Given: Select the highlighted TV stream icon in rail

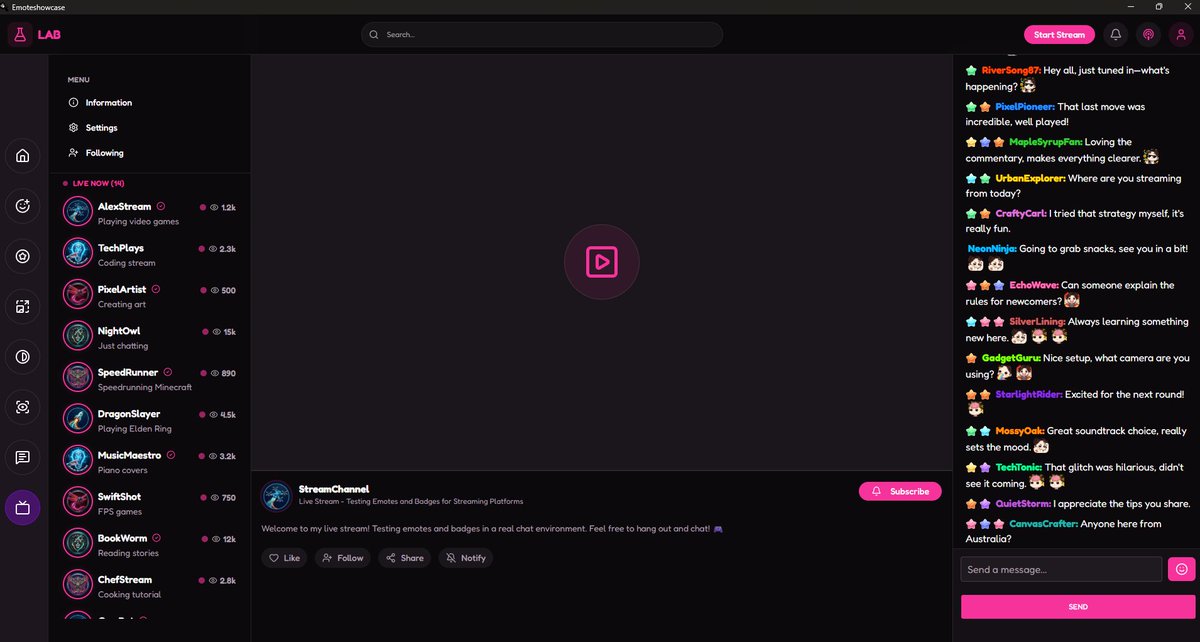Looking at the screenshot, I should point(23,508).
